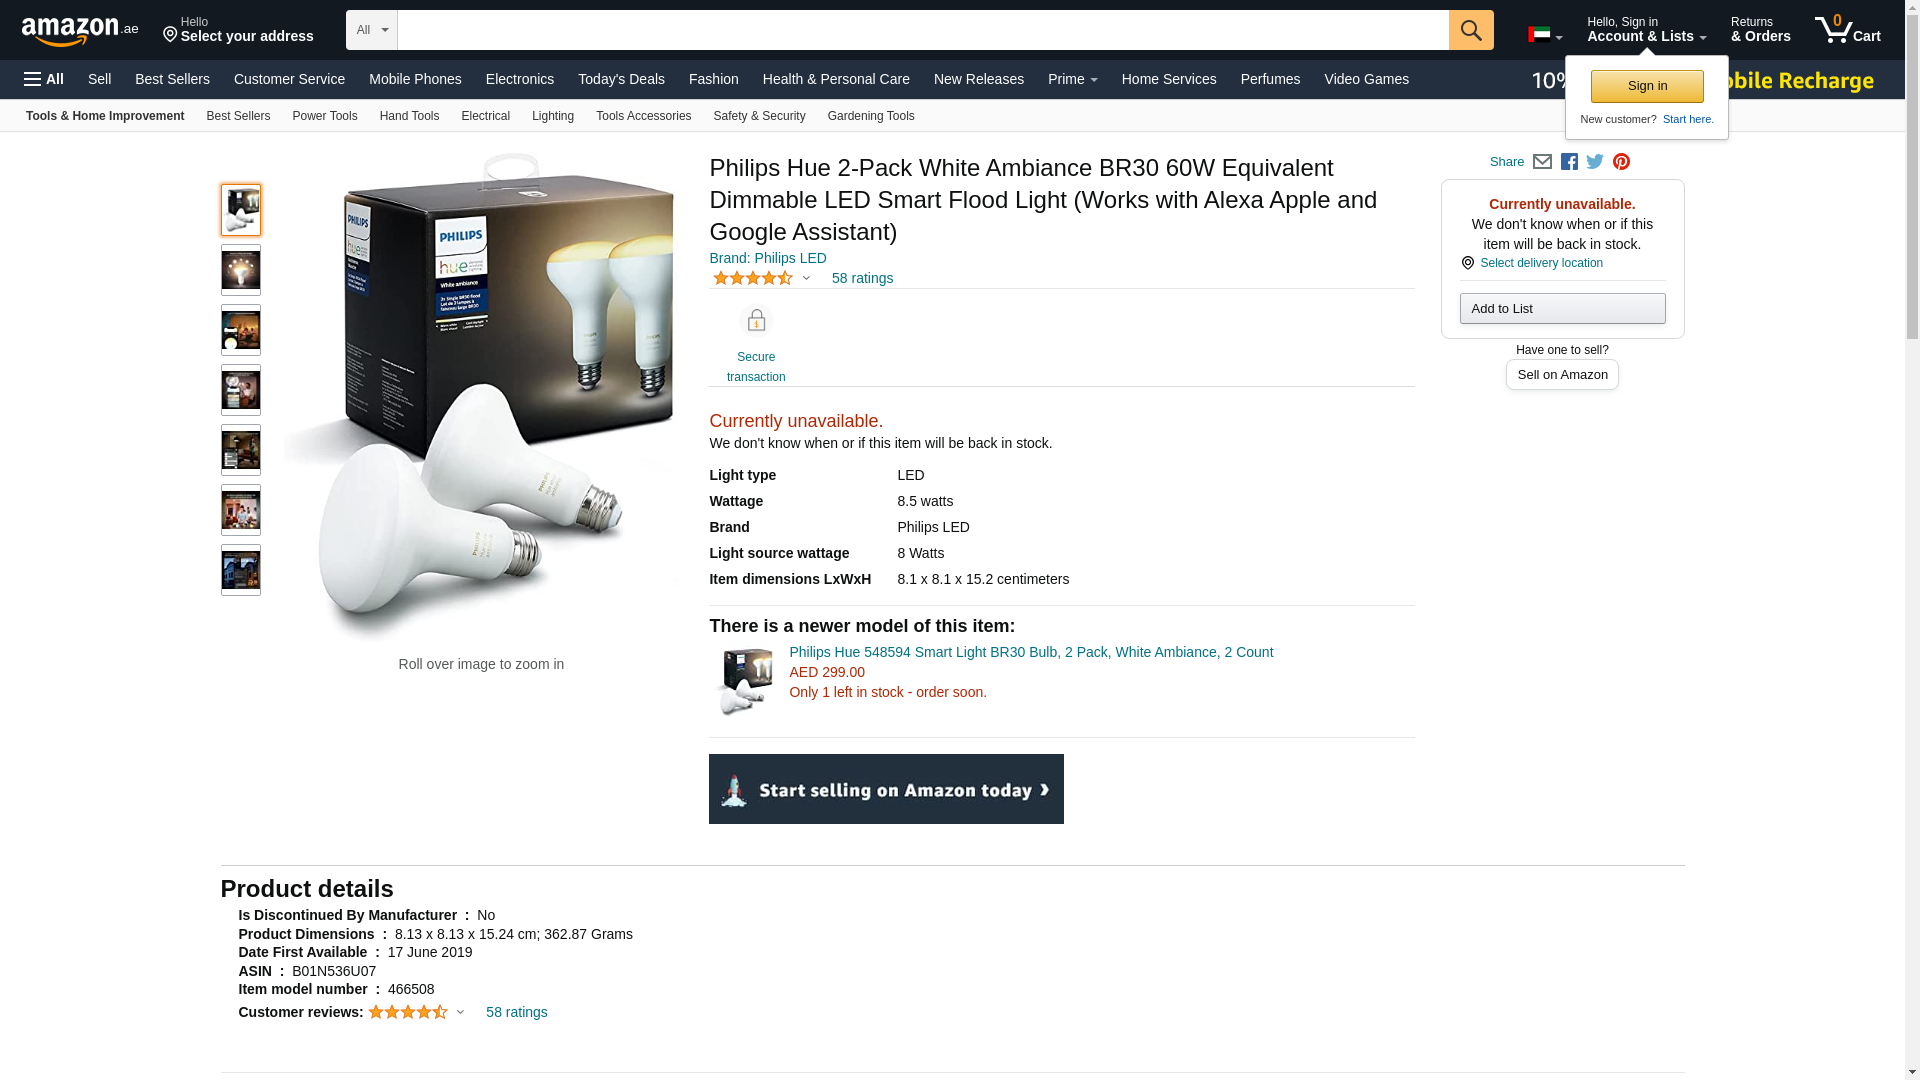Click the yellow Sign in button
Viewport: 1920px width, 1080px height.
1647,86
